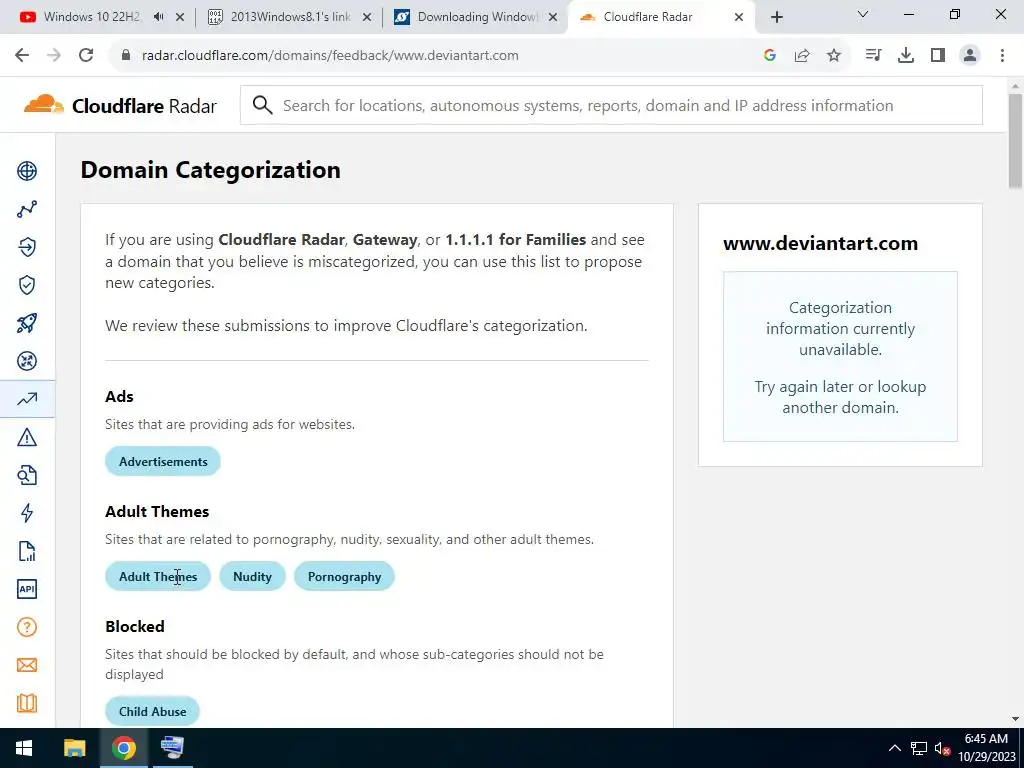Open the Windows Start menu
Screen dimensions: 1024x768
click(x=24, y=748)
